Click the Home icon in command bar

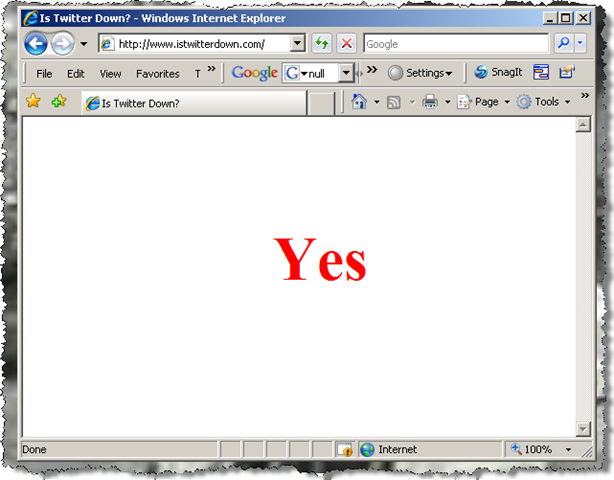pyautogui.click(x=360, y=102)
